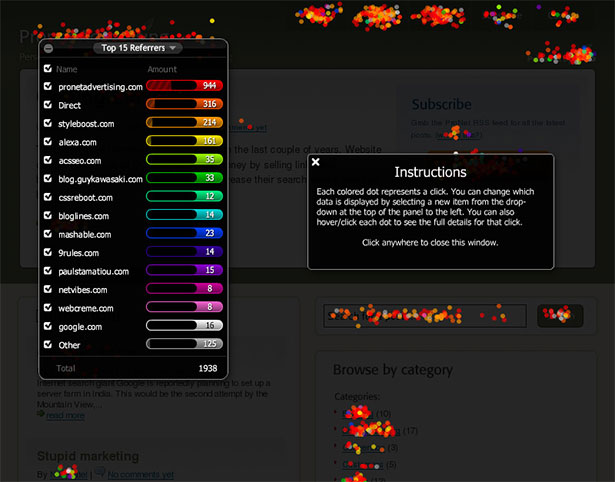Toggle the Other referrer checkbox
Viewport: 615px width, 482px height.
click(x=48, y=344)
